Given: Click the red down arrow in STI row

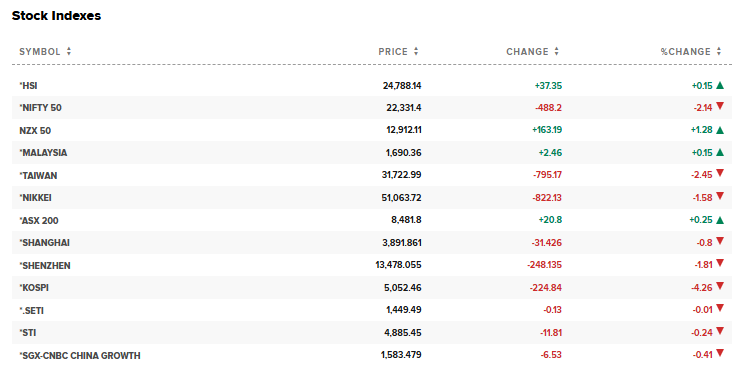Looking at the screenshot, I should [x=720, y=331].
